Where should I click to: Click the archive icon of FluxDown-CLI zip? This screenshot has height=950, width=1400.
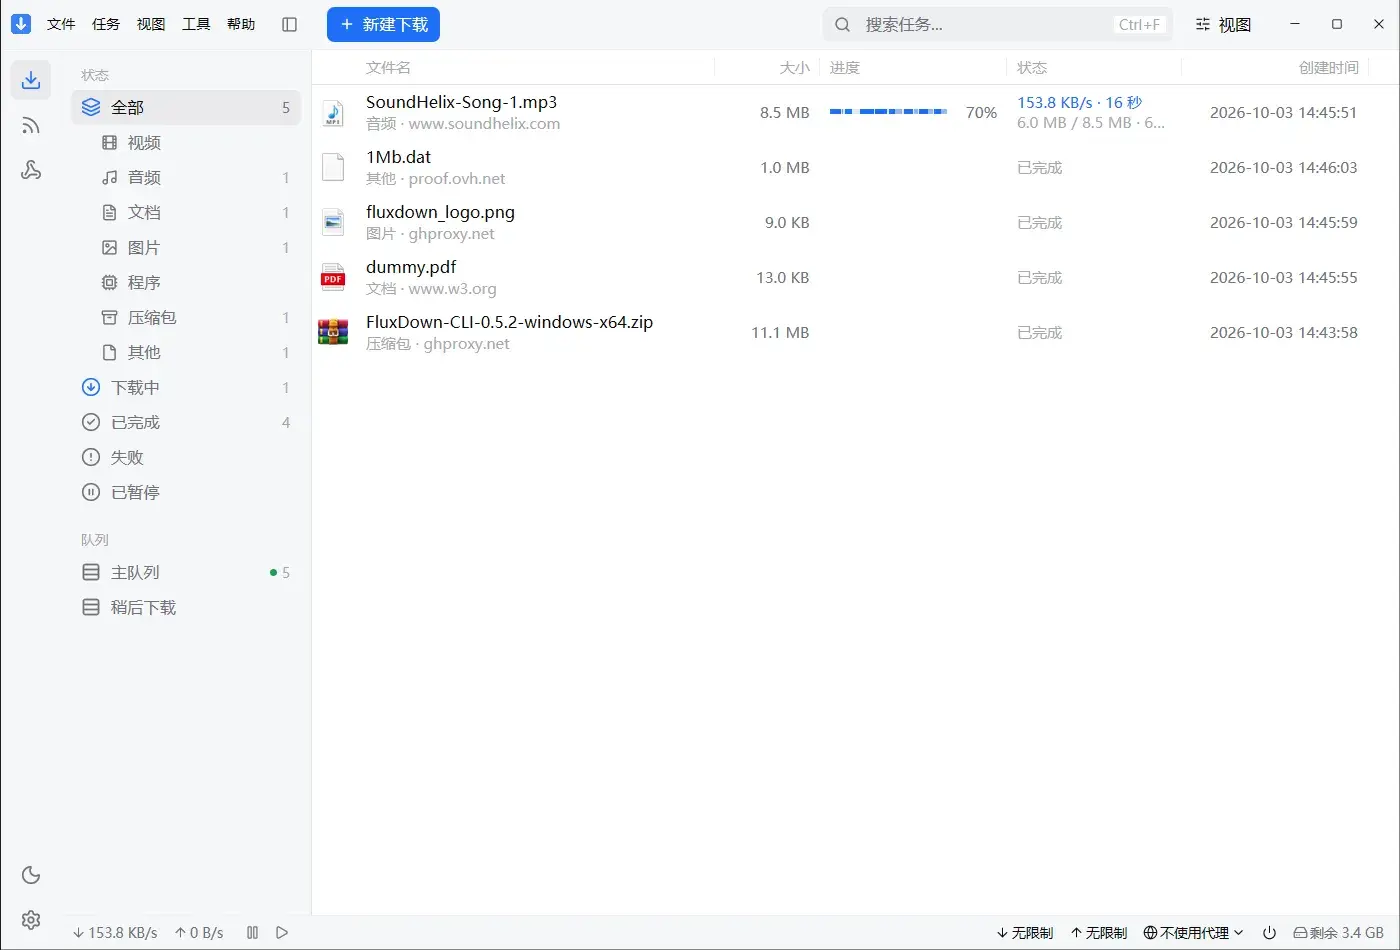pyautogui.click(x=333, y=333)
